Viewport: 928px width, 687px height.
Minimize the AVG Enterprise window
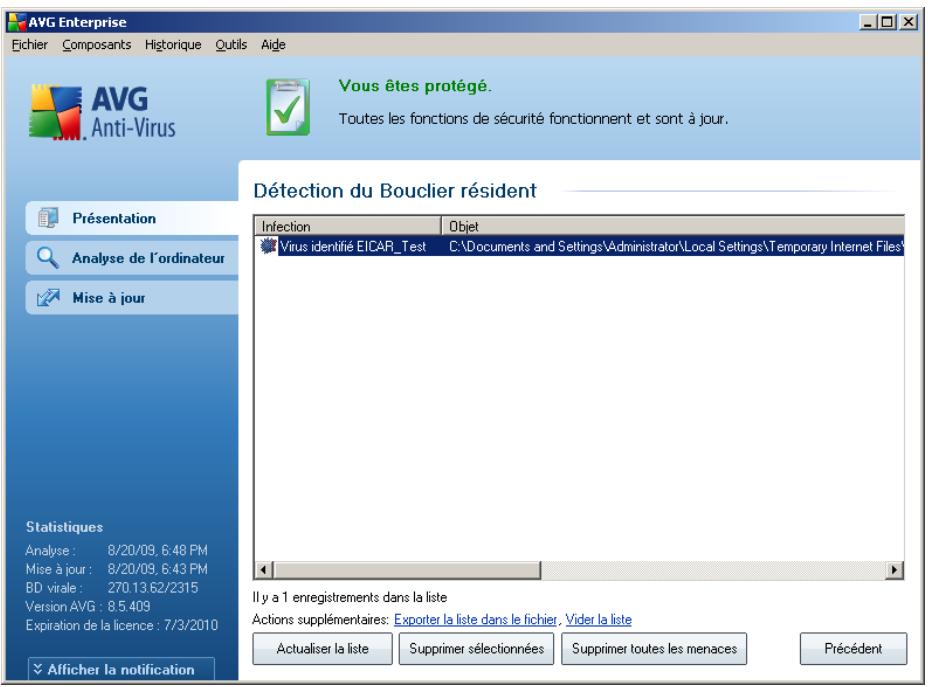pyautogui.click(x=868, y=22)
